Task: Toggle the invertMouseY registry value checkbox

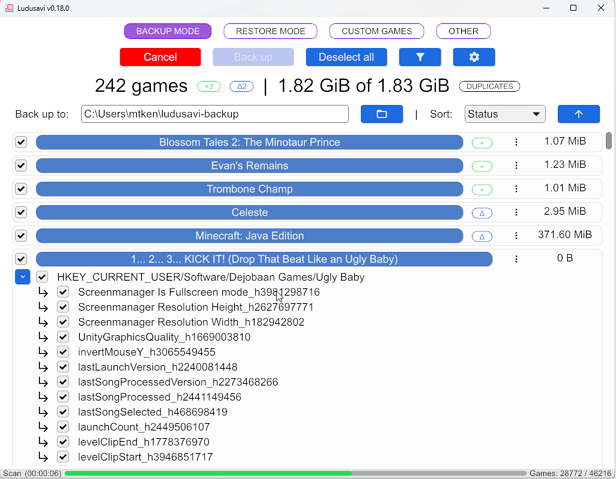Action: [63, 352]
